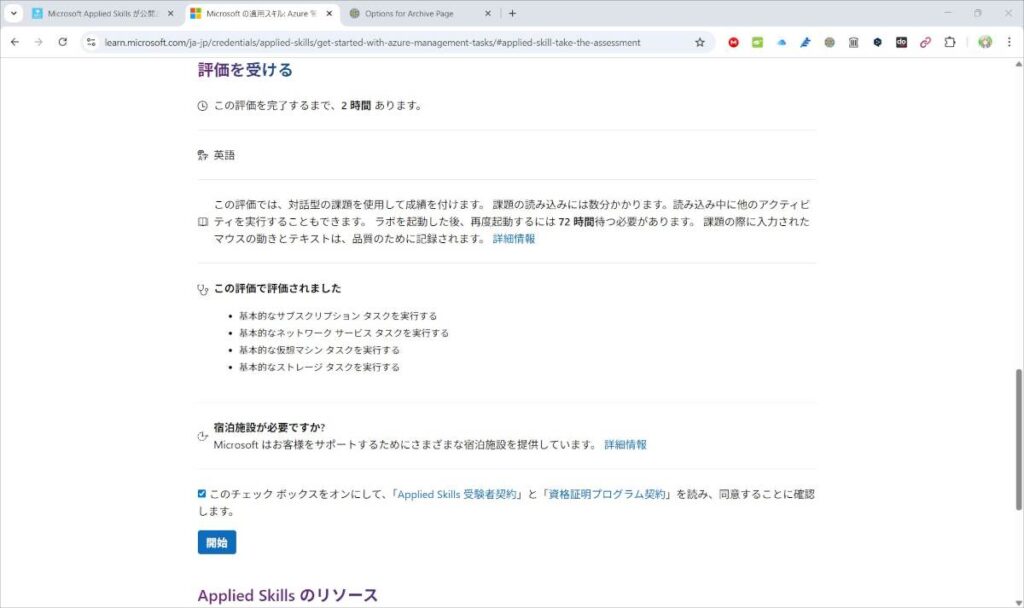Click 基本的な仮想マシン タスクを実行する bullet
The width and height of the screenshot is (1024, 608).
click(x=319, y=350)
